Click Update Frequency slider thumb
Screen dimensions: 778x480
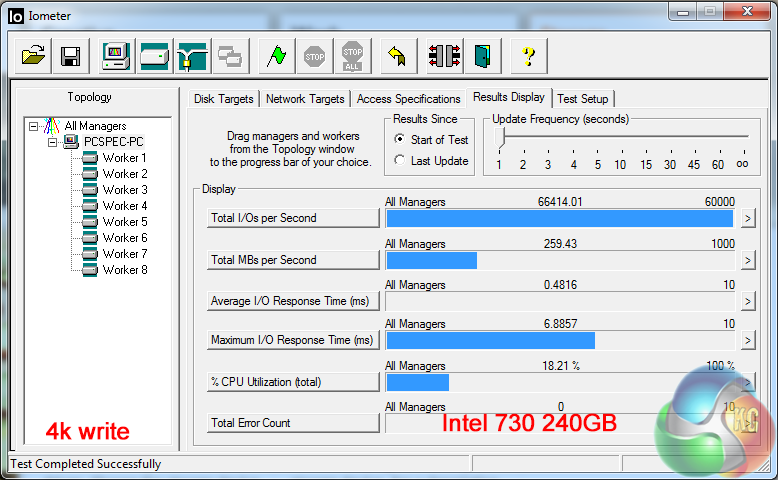(x=500, y=137)
